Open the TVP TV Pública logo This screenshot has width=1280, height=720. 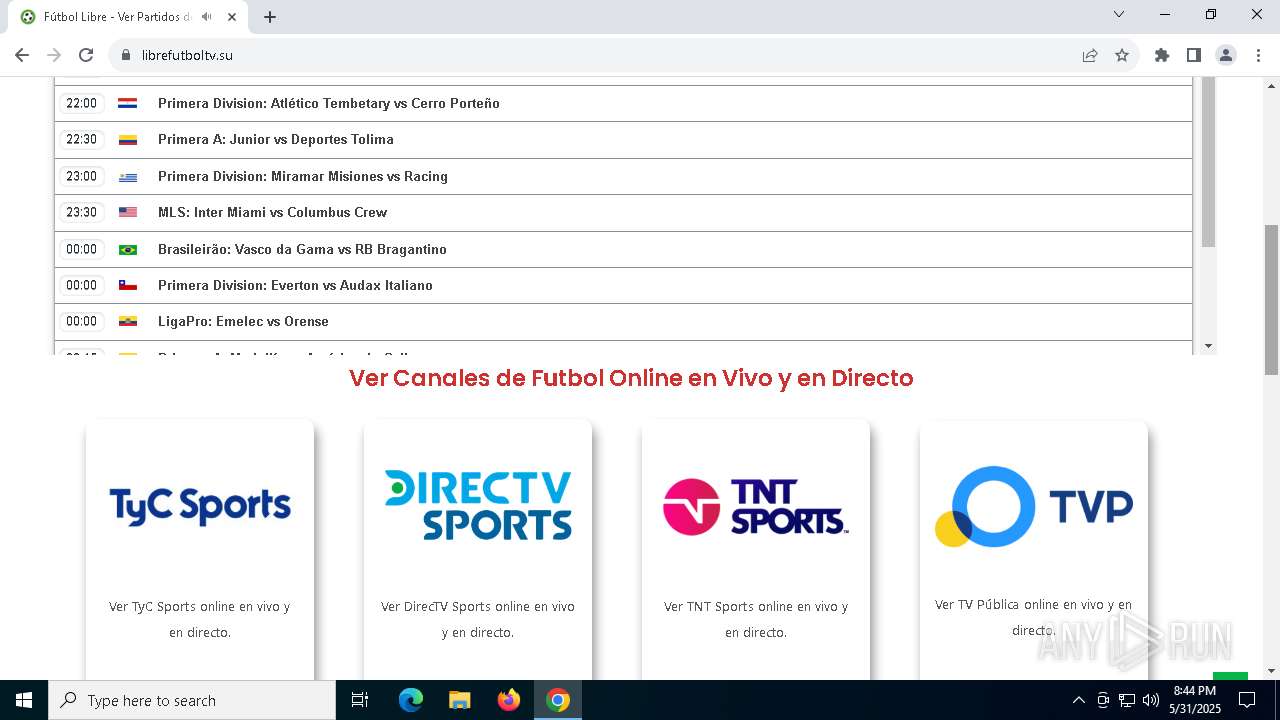click(1034, 506)
